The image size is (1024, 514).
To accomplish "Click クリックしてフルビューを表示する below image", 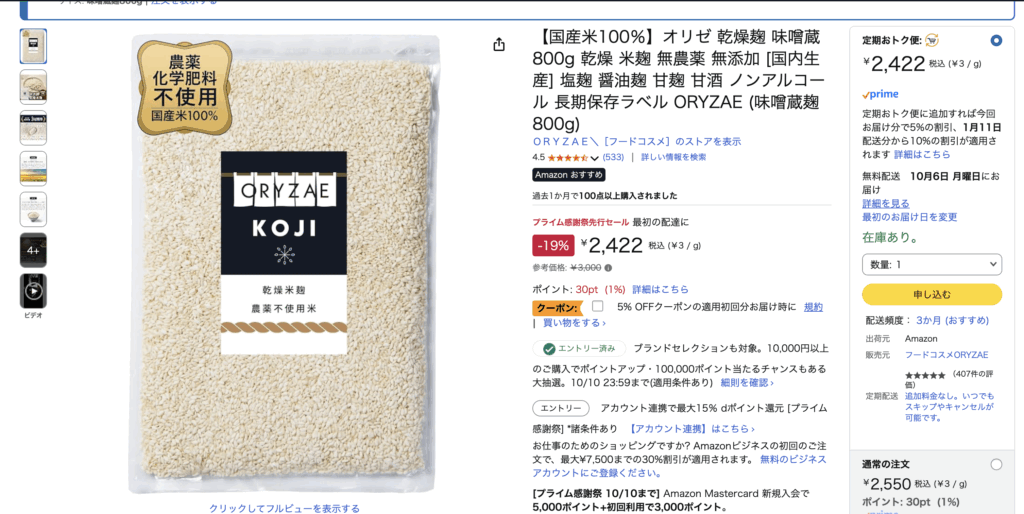I will click(x=284, y=508).
